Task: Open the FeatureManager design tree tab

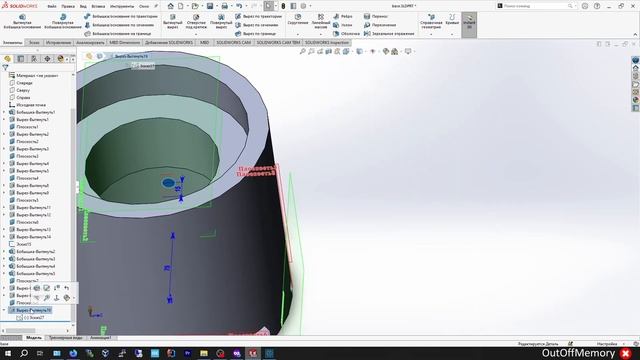Action: tap(7, 59)
